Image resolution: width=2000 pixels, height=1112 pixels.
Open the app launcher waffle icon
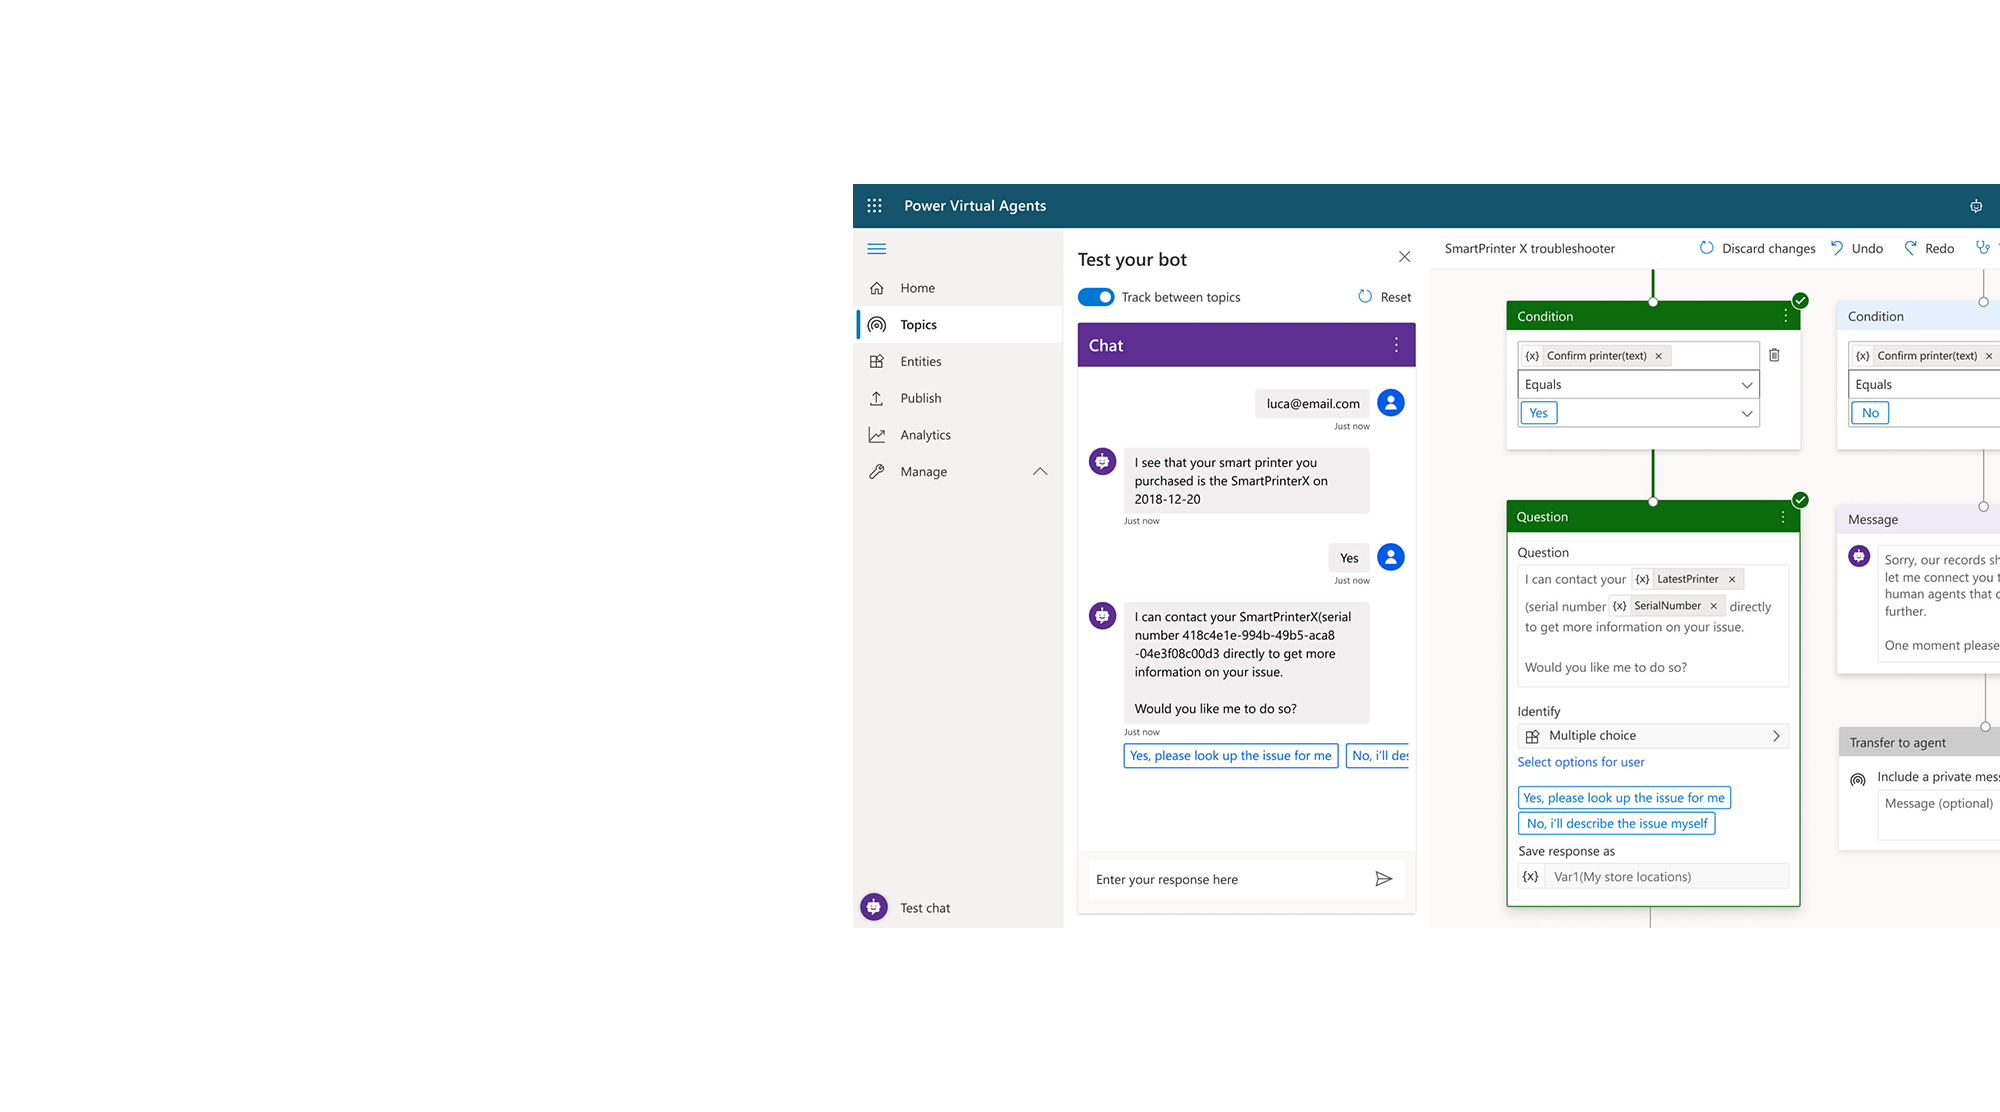coord(874,205)
